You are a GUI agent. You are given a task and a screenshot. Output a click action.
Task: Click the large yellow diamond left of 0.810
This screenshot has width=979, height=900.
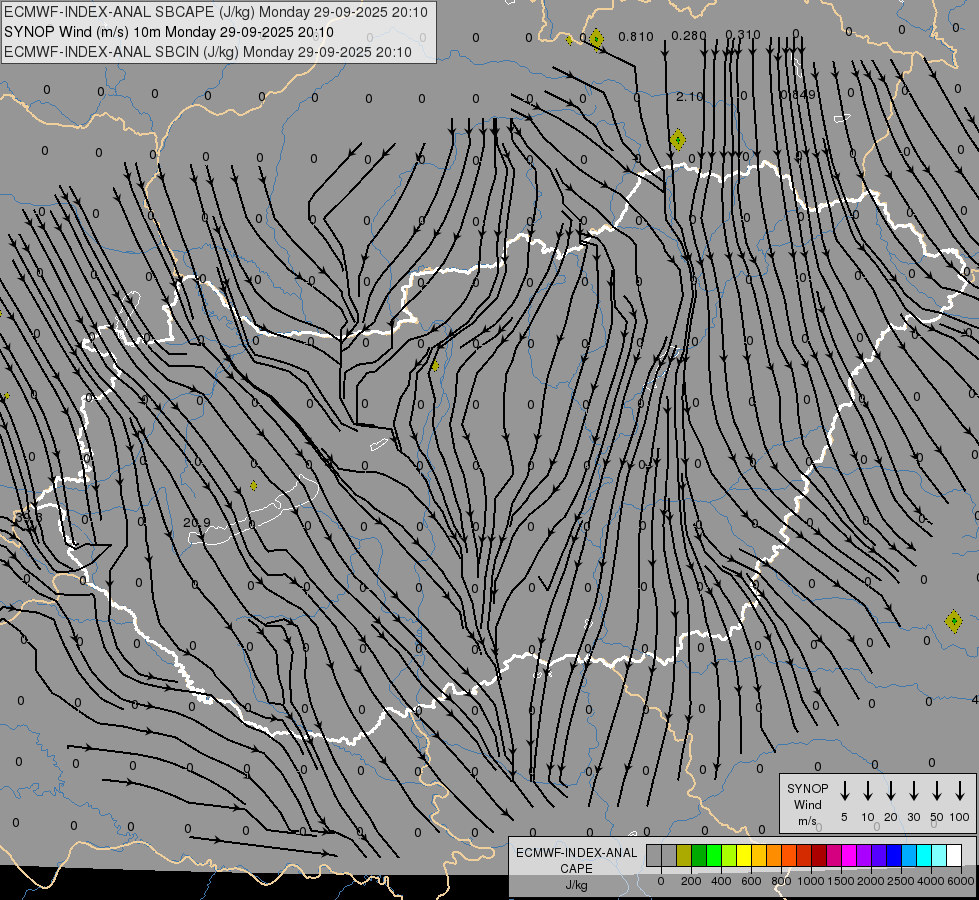pyautogui.click(x=596, y=39)
